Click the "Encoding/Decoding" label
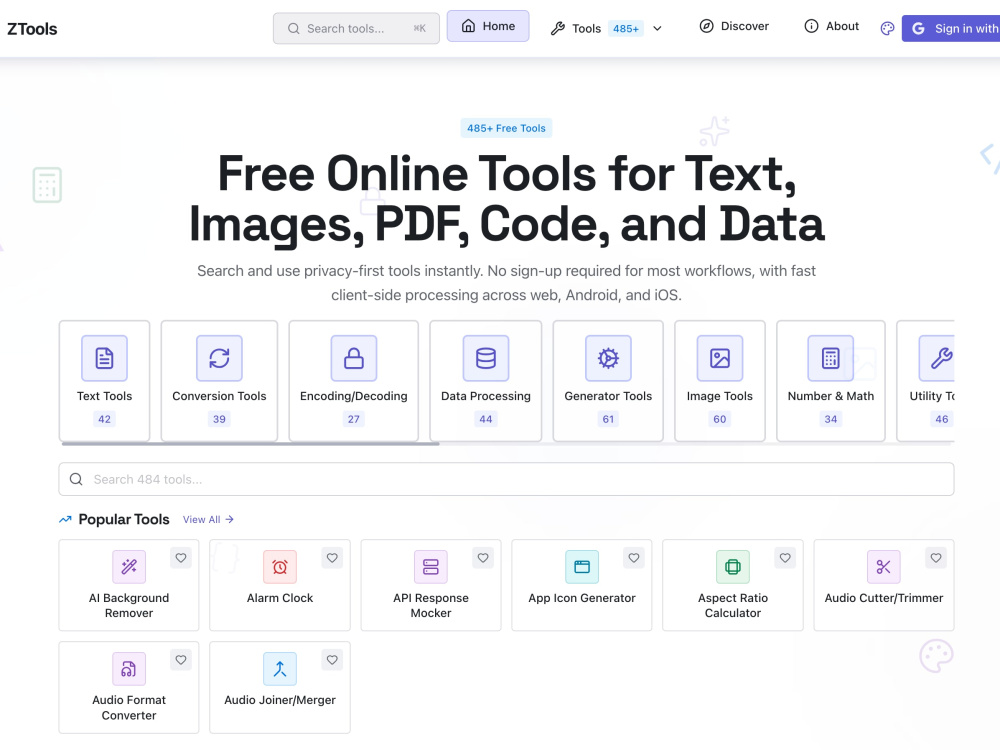Image resolution: width=1000 pixels, height=750 pixels. point(354,396)
